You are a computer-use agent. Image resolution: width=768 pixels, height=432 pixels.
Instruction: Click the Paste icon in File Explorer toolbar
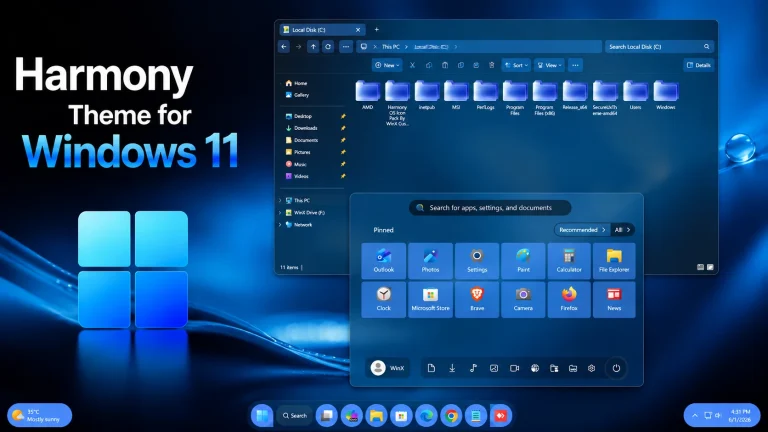click(445, 65)
